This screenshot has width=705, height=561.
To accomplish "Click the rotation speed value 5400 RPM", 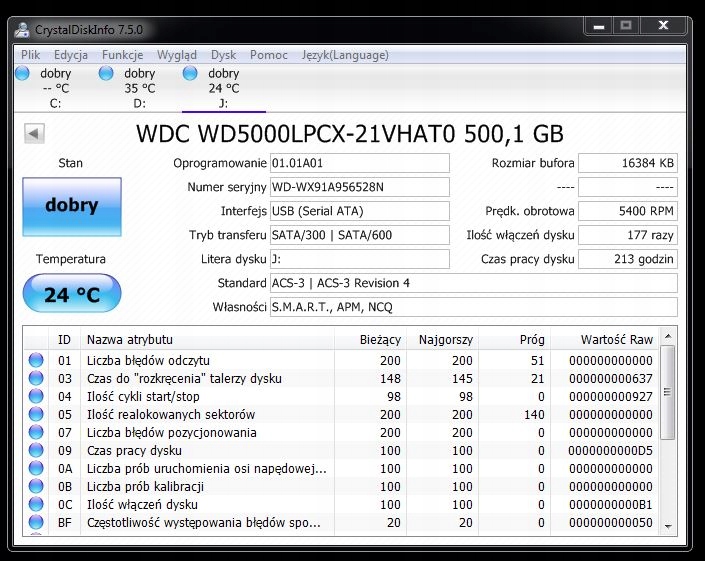I will (x=628, y=211).
